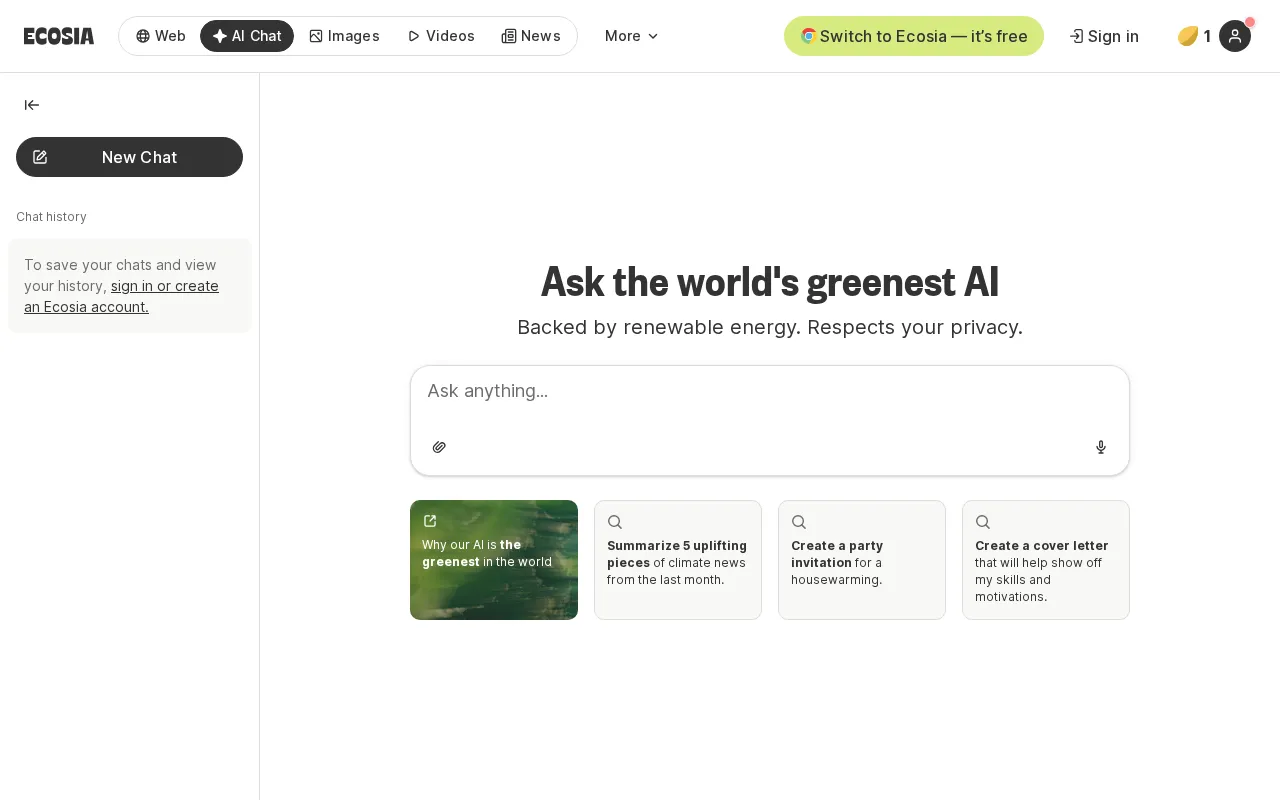
Task: Click the Sign in link
Action: (x=1104, y=36)
